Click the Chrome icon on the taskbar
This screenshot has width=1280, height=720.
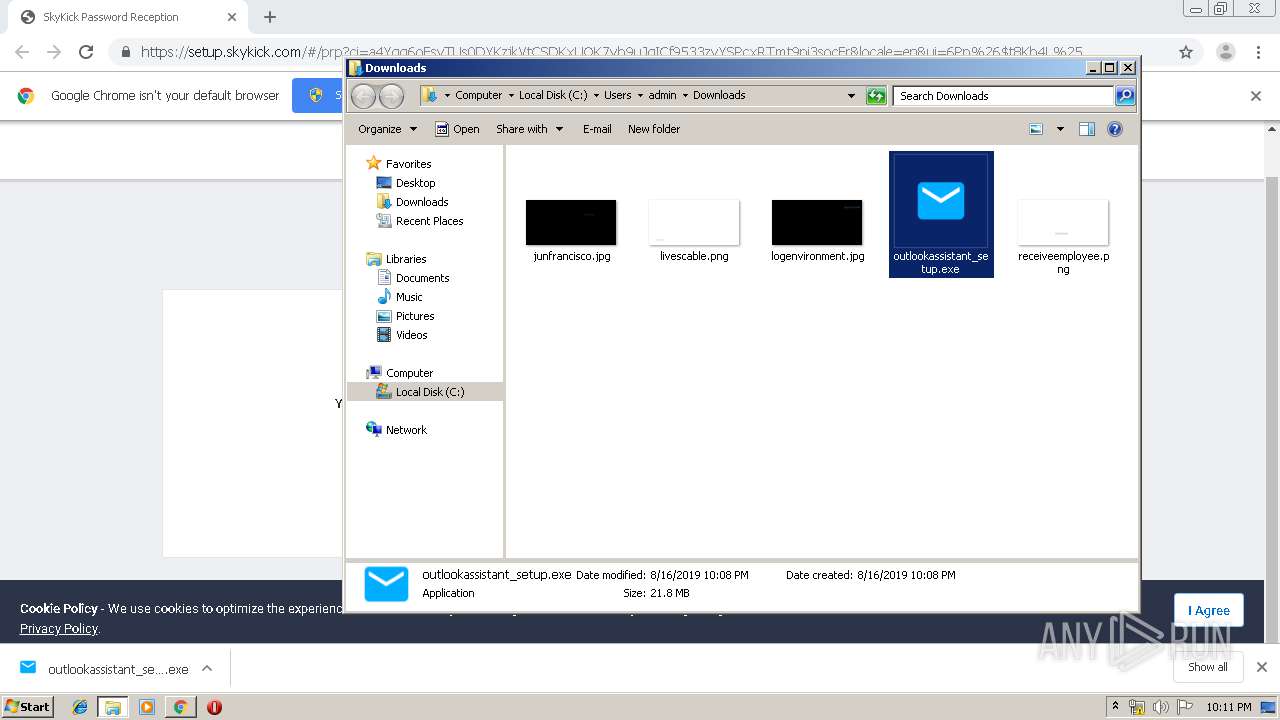tap(180, 707)
